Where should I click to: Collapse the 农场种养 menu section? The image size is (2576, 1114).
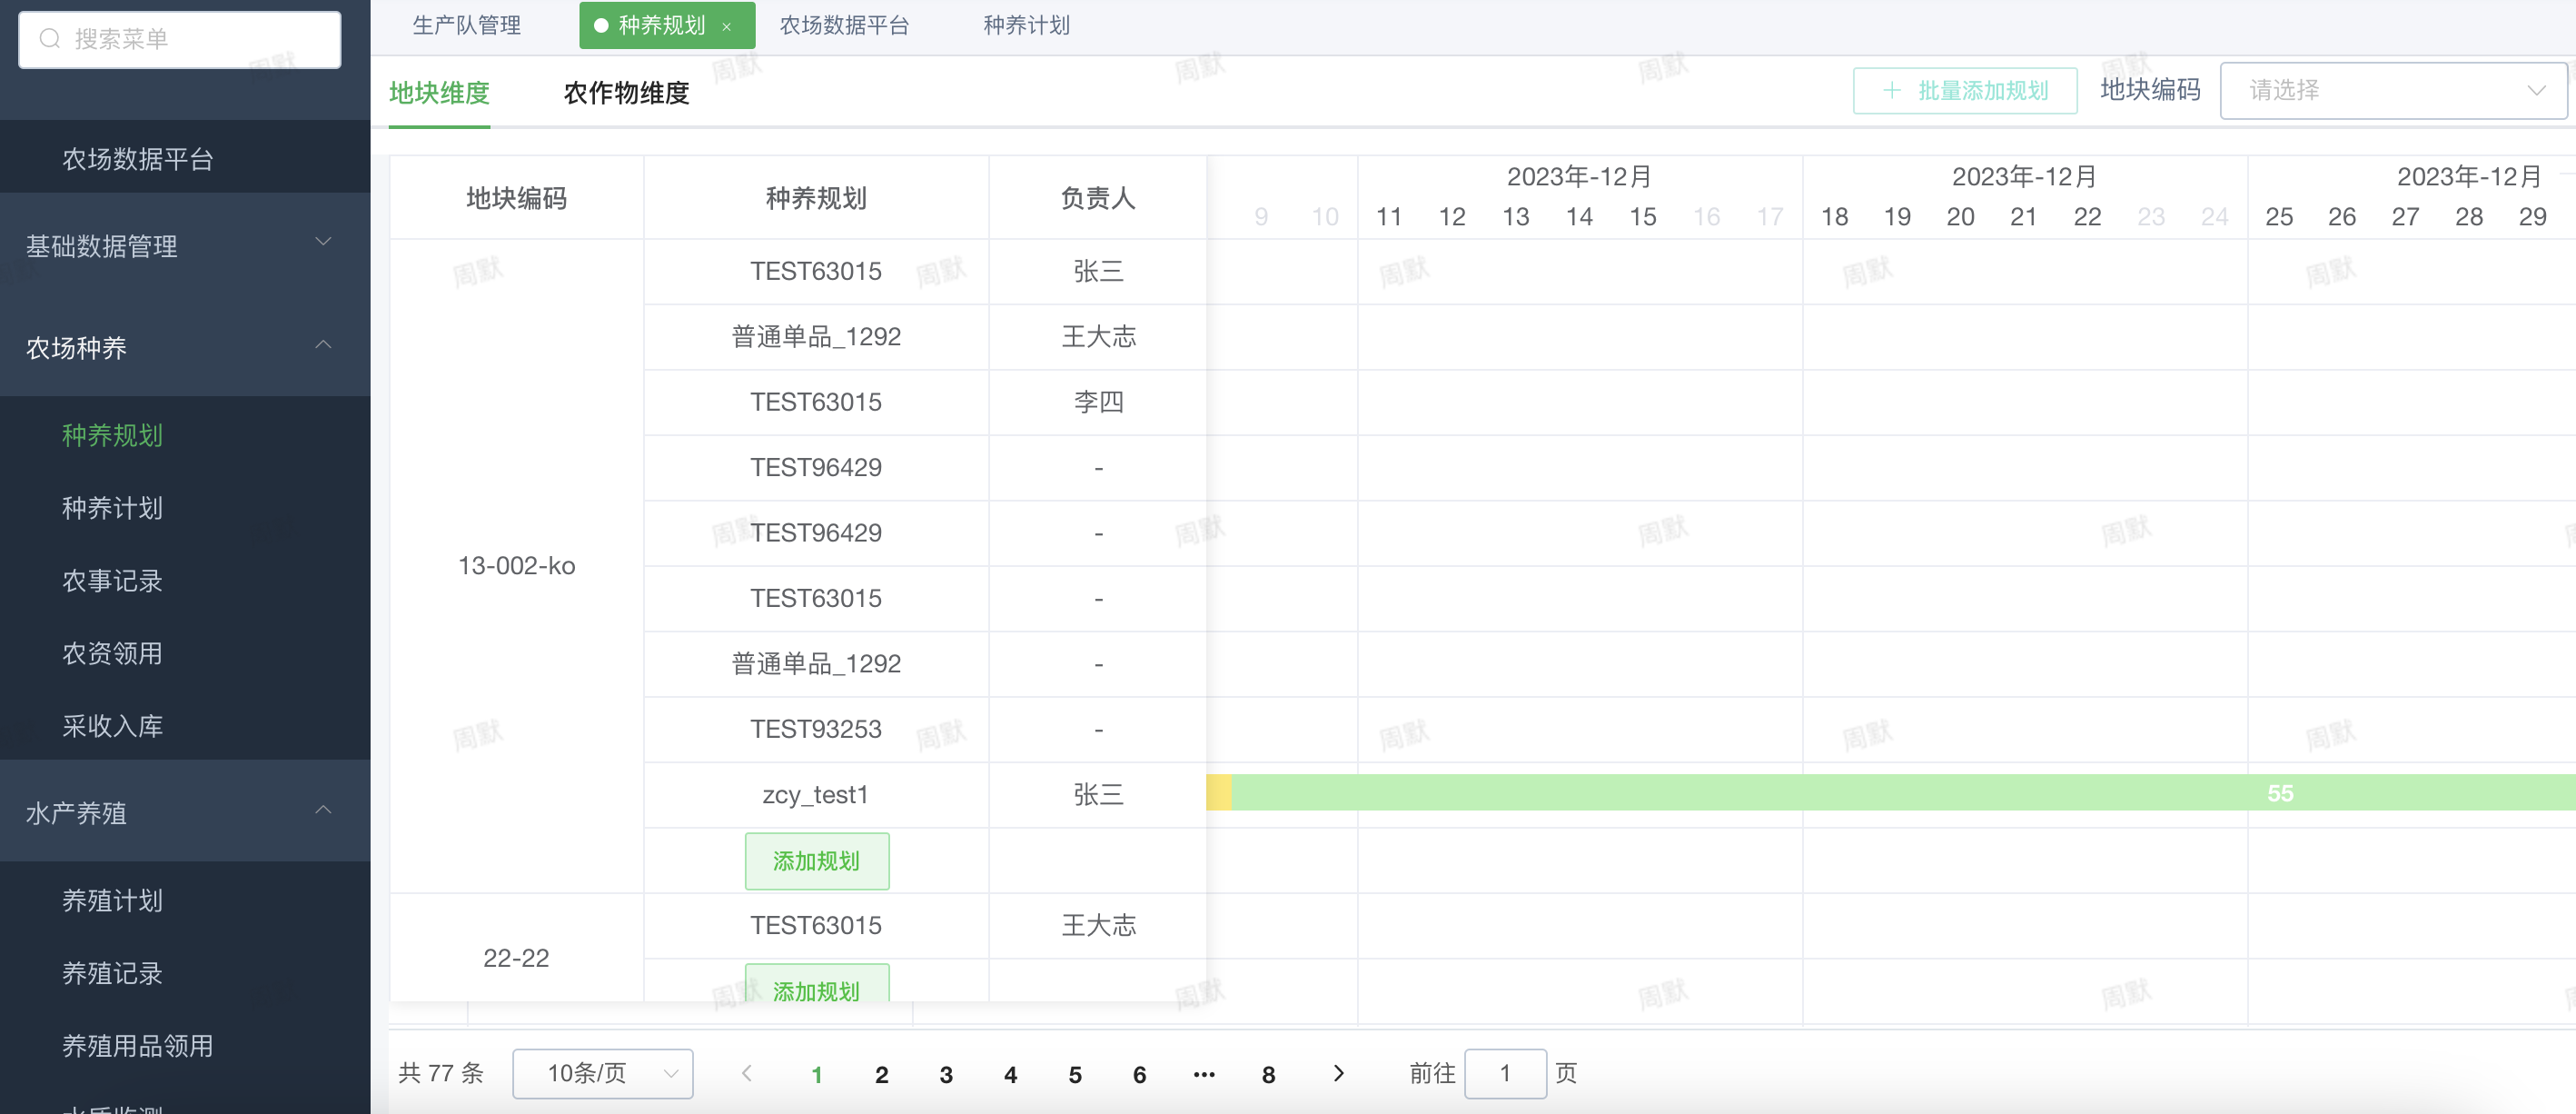(323, 345)
